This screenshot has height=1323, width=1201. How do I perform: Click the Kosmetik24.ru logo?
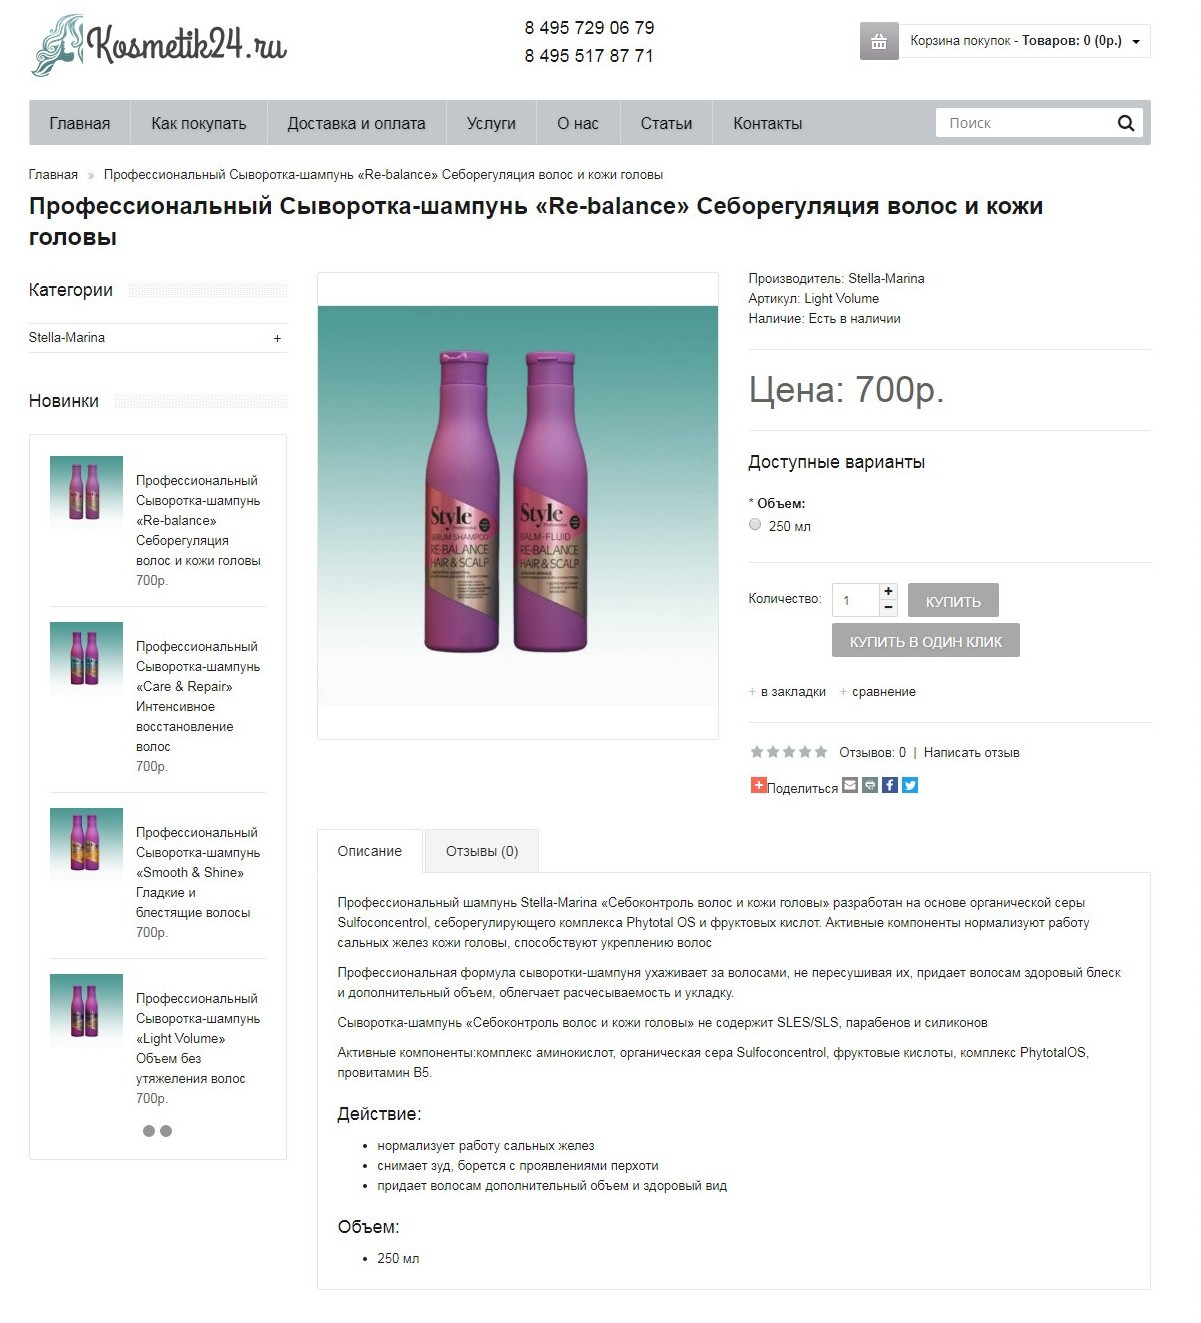tap(159, 45)
